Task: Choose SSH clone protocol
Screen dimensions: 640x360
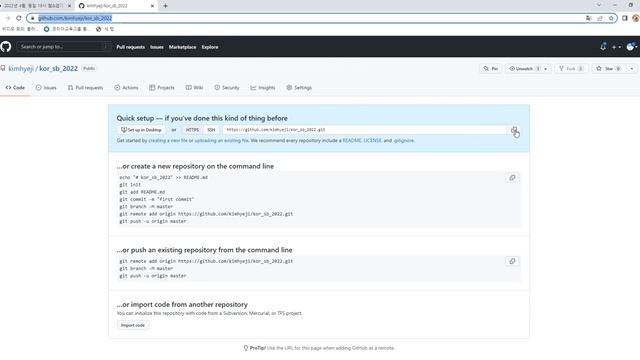Action: (211, 130)
